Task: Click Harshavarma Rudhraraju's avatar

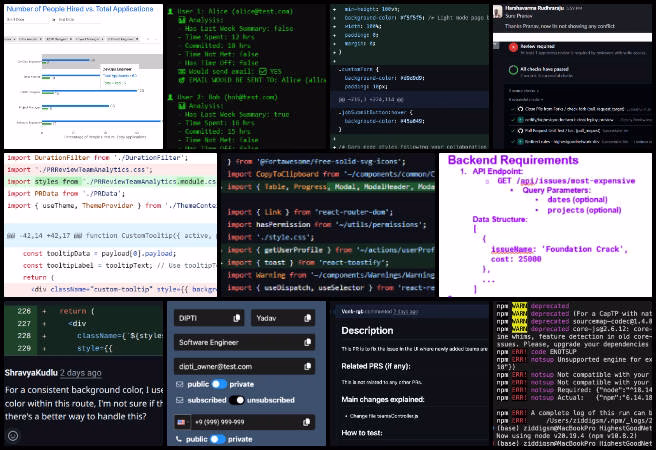Action: pyautogui.click(x=497, y=12)
